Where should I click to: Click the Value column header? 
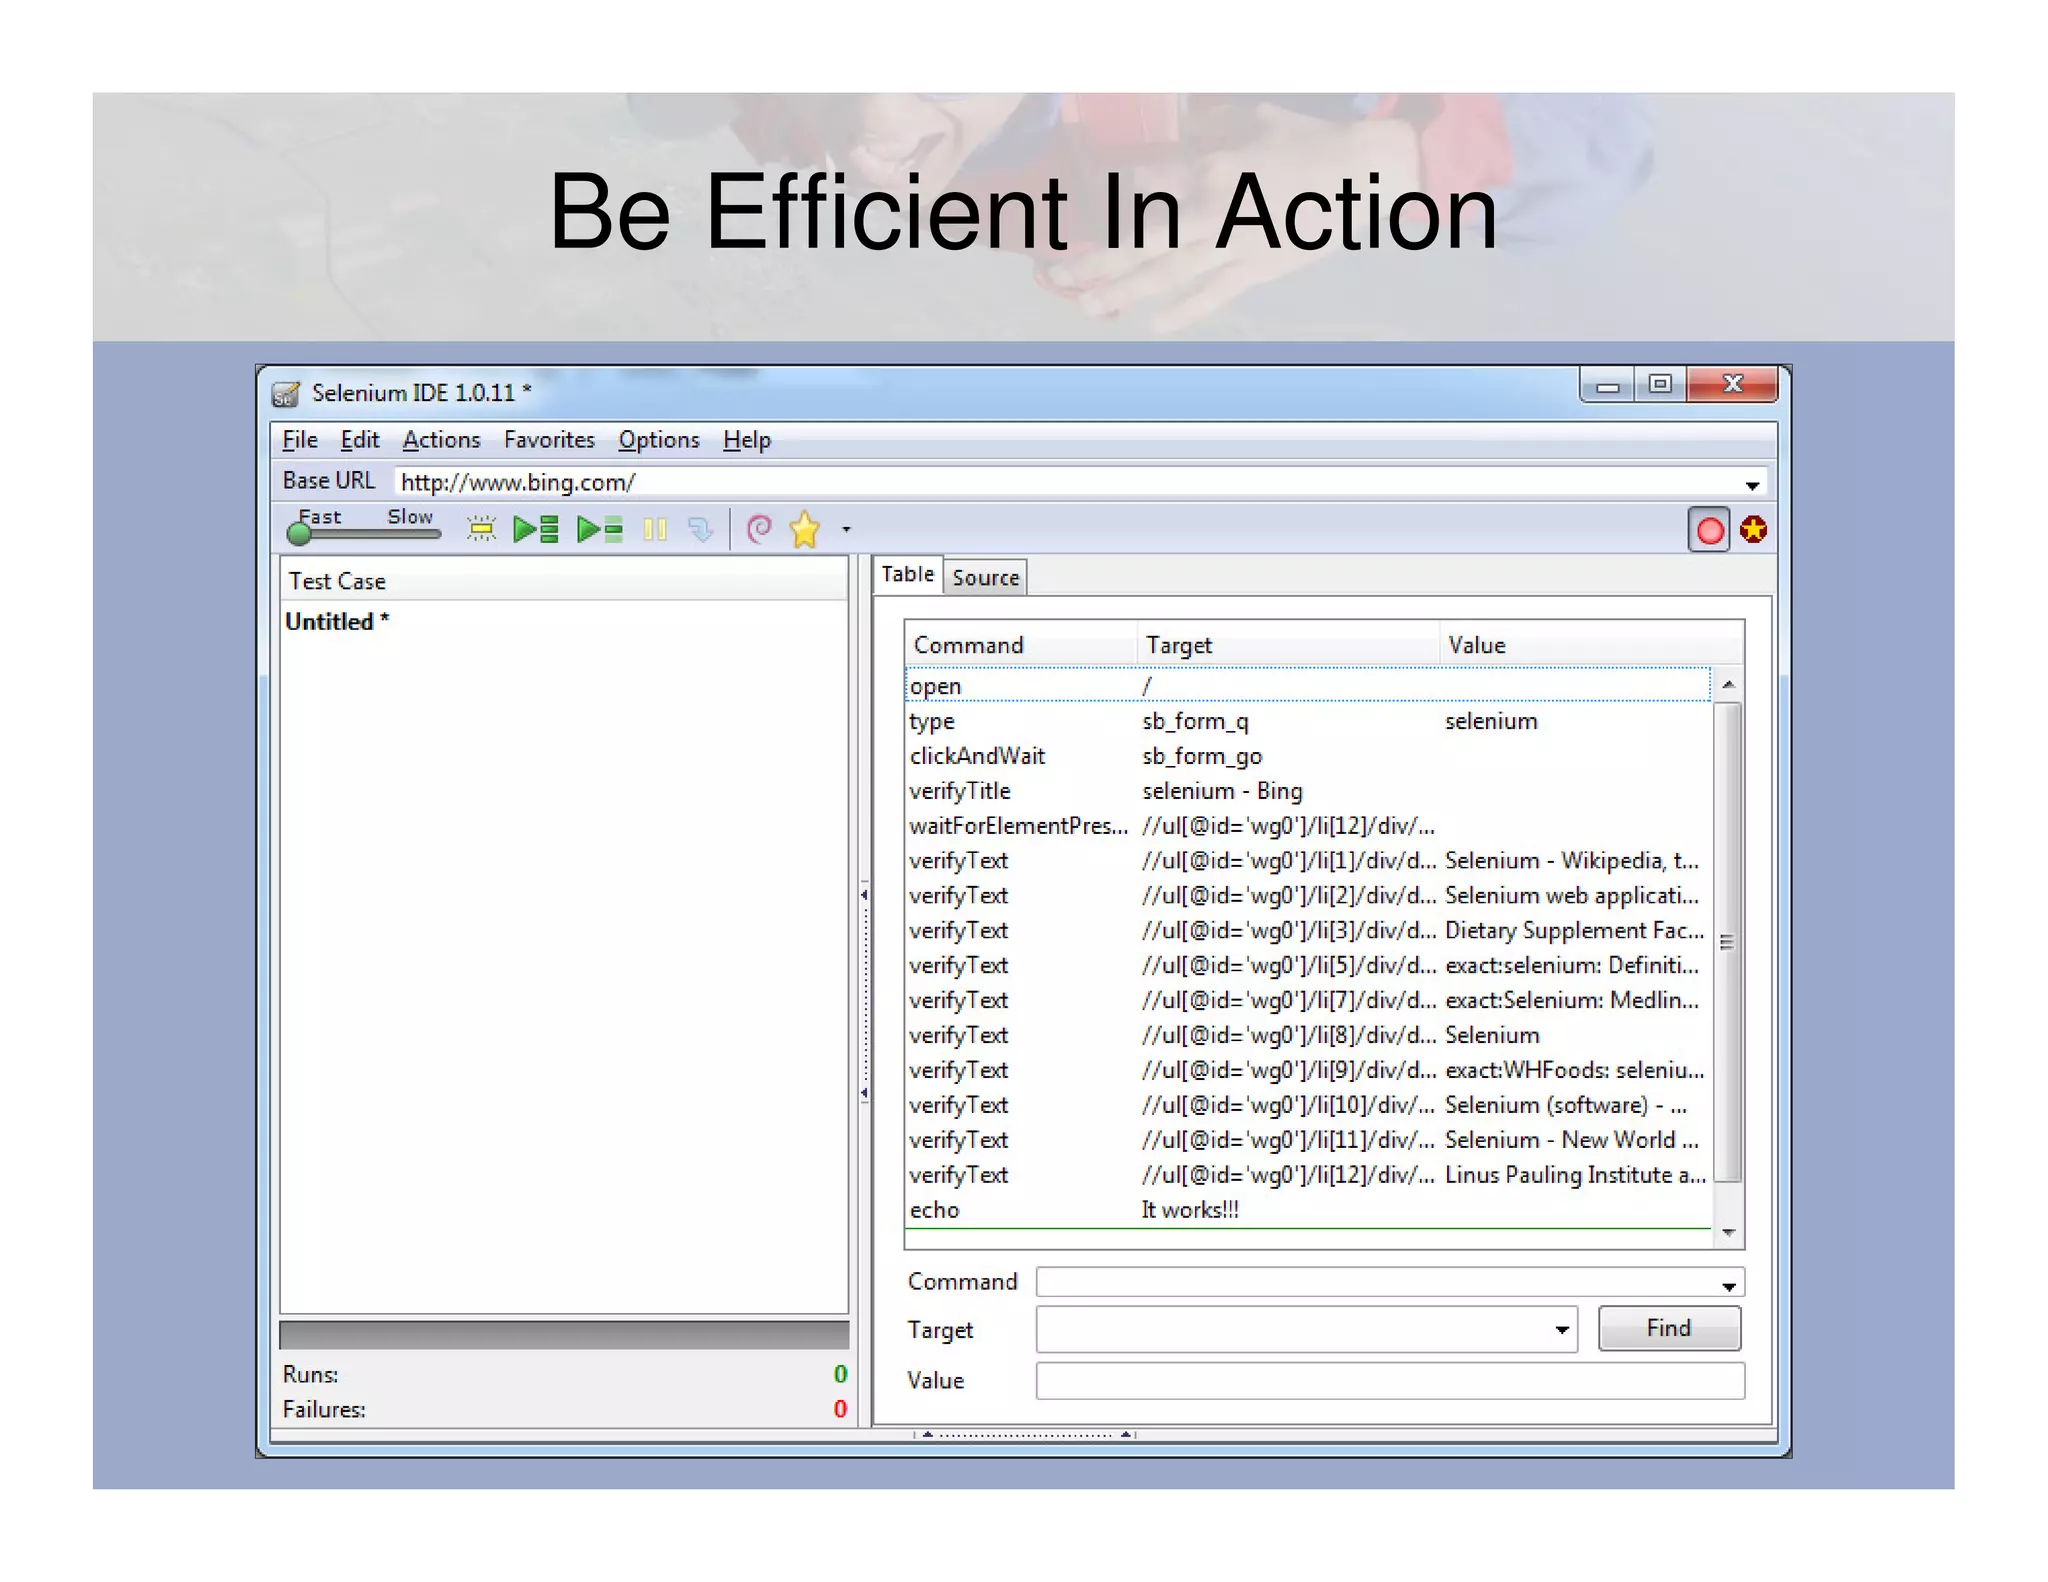tap(1591, 645)
